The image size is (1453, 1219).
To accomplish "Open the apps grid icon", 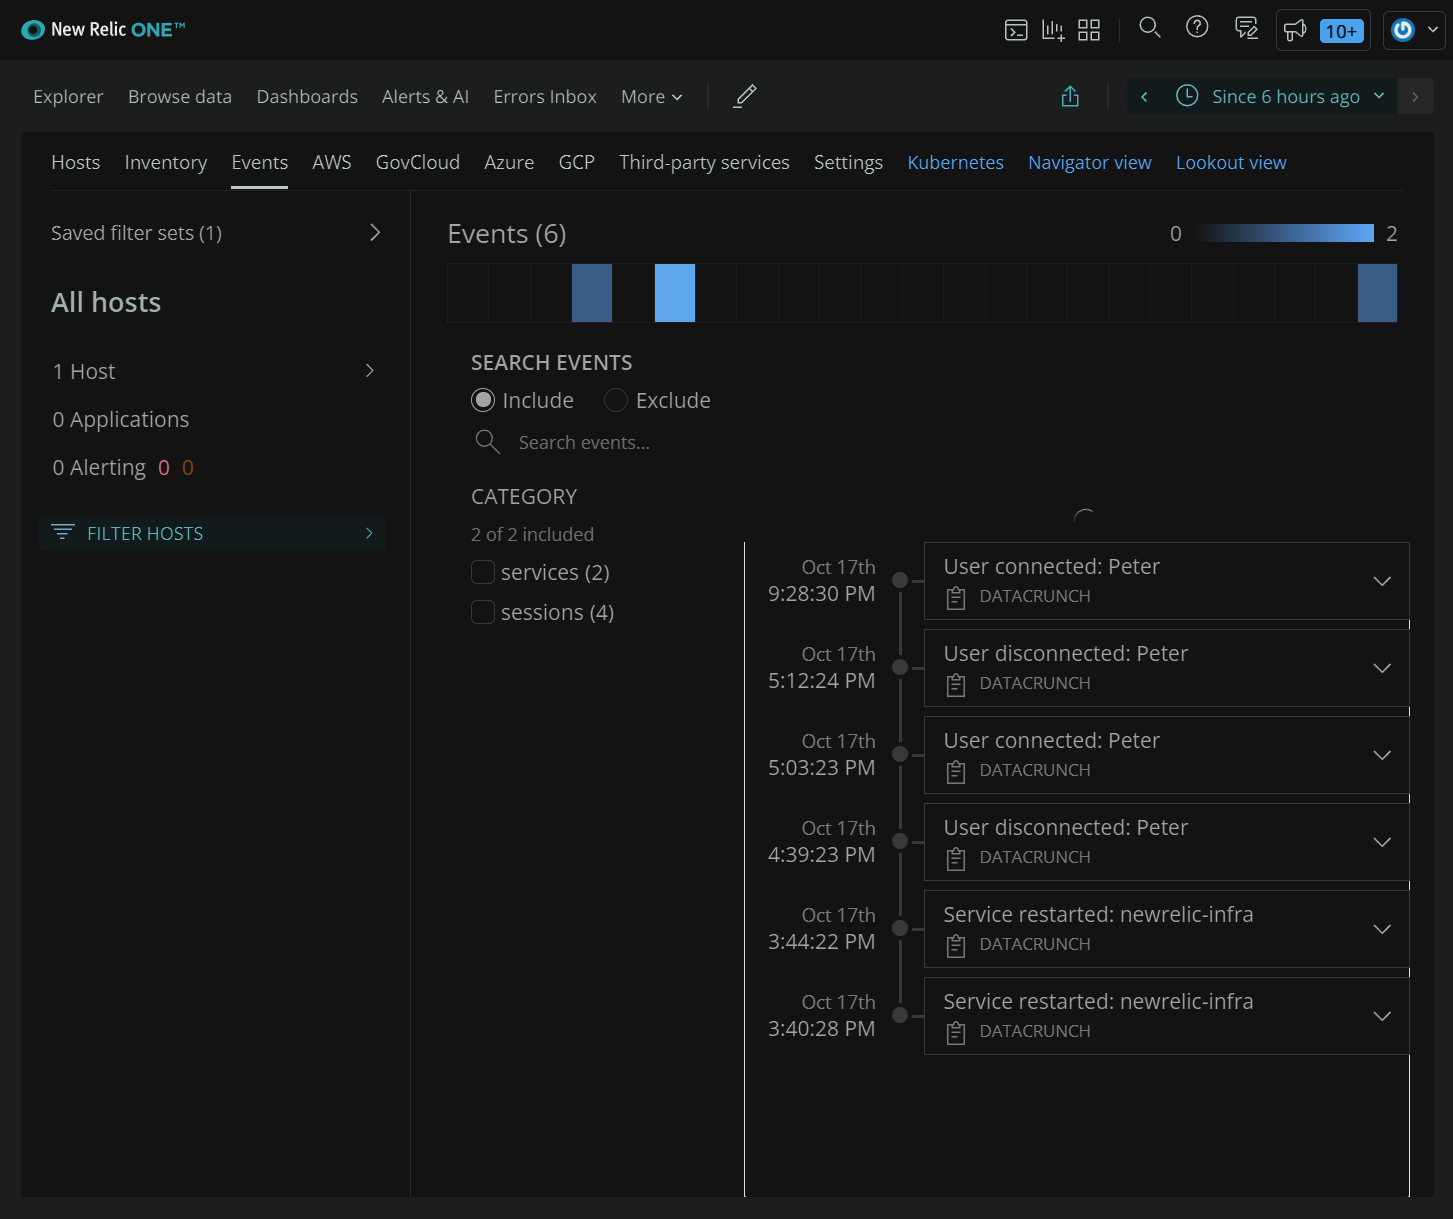I will [x=1089, y=30].
